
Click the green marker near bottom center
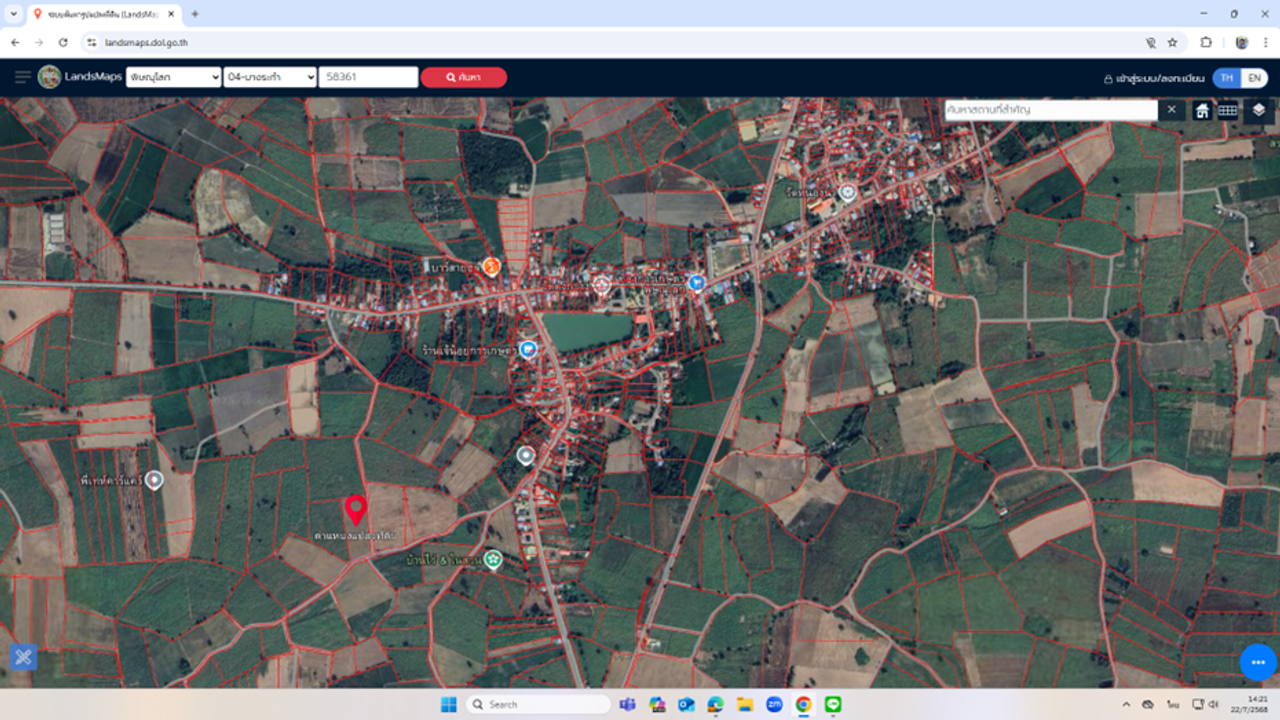[492, 559]
